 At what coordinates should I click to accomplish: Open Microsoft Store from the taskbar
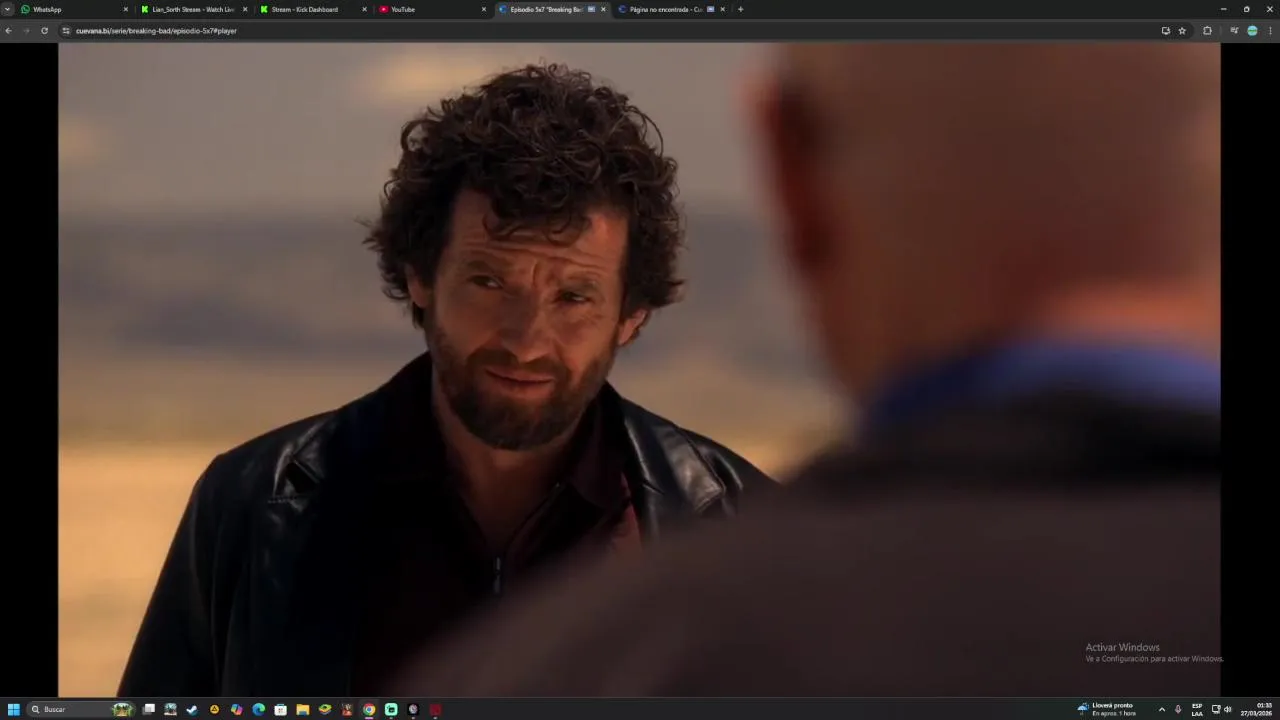point(280,709)
